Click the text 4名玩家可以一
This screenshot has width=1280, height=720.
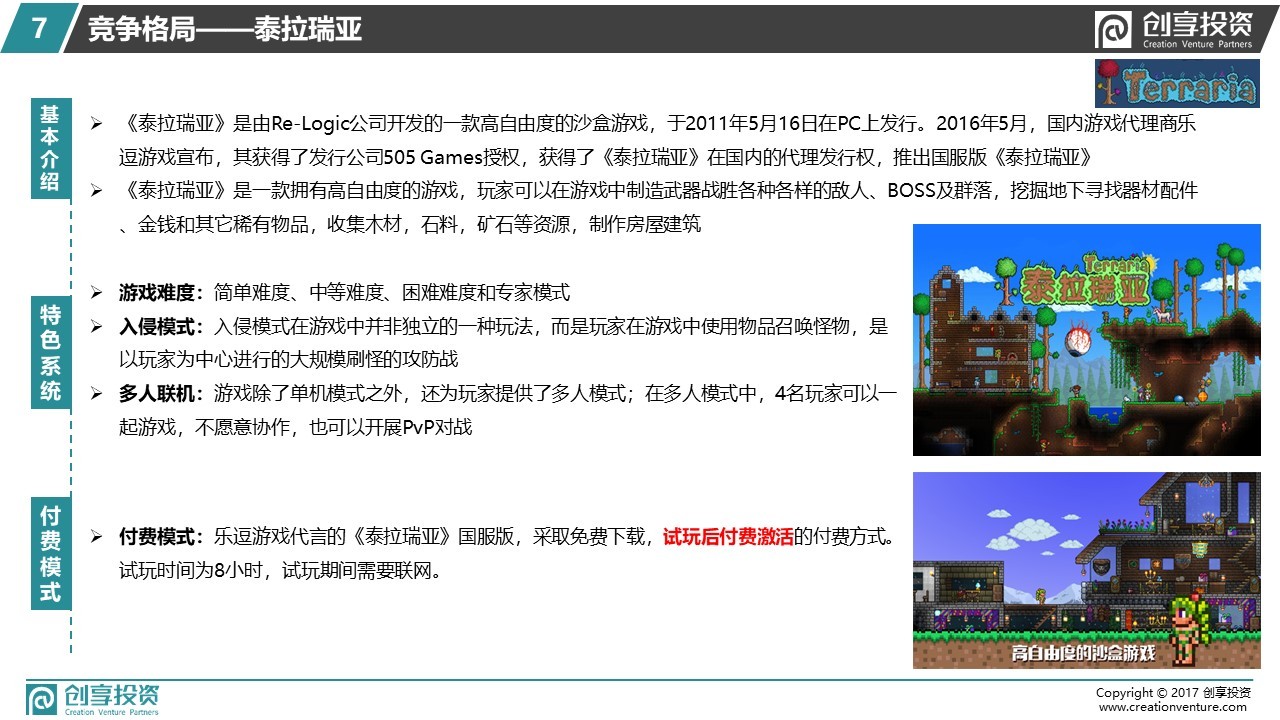(835, 393)
